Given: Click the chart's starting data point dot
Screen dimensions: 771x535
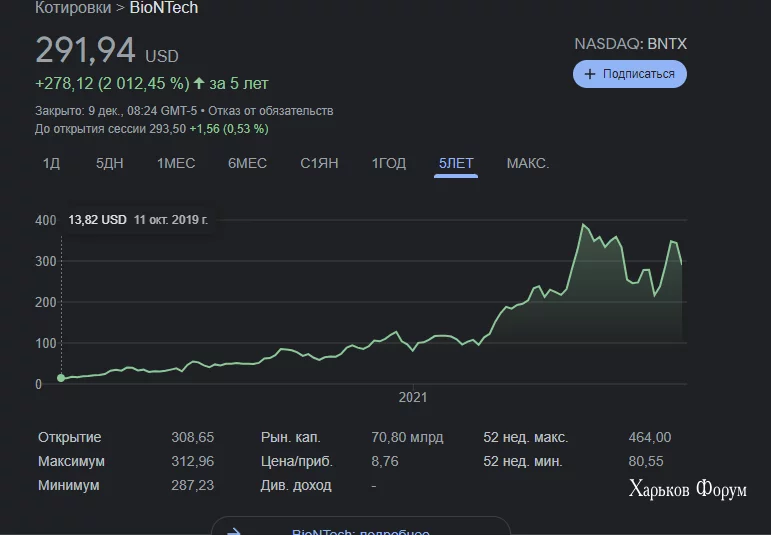Looking at the screenshot, I should pos(62,378).
